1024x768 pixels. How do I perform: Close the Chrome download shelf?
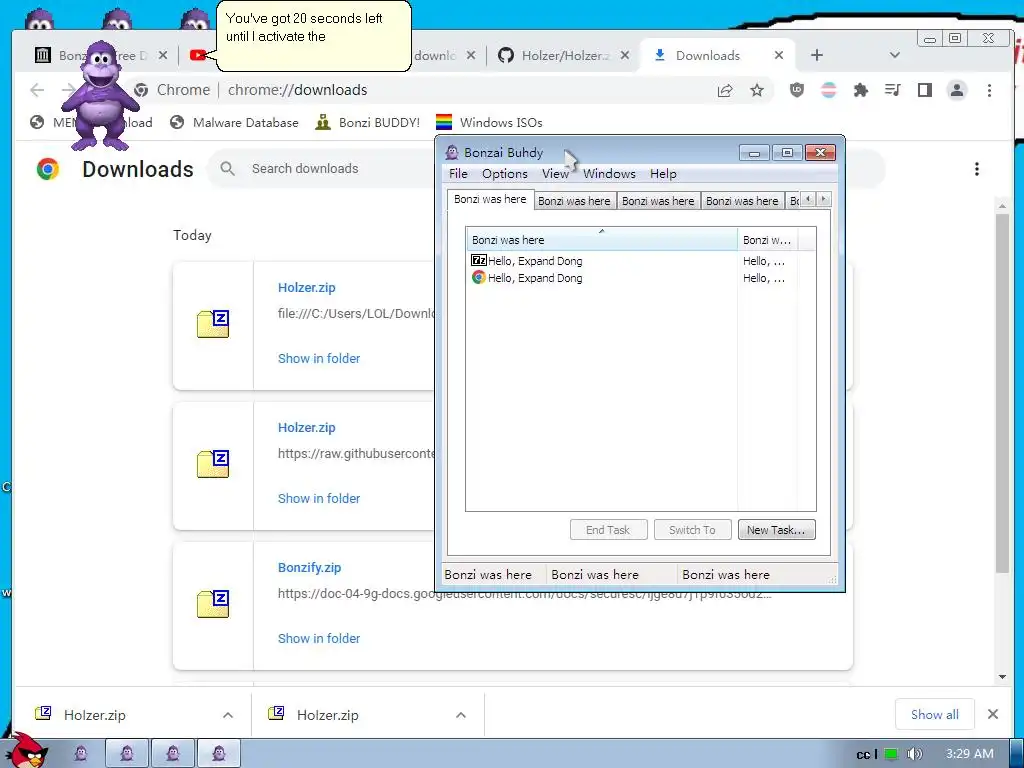click(x=993, y=714)
